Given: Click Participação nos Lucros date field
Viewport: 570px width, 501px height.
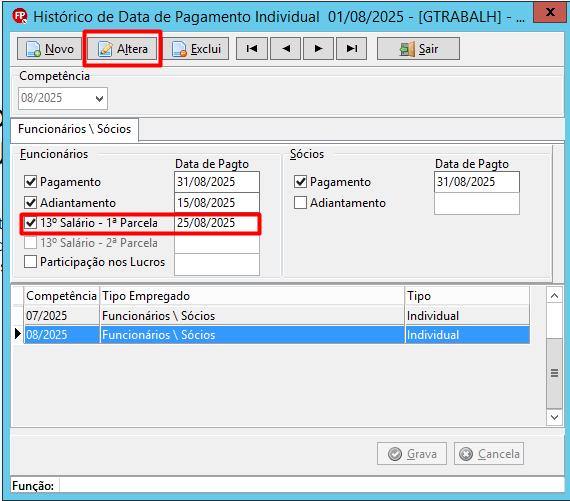Looking at the screenshot, I should (217, 264).
